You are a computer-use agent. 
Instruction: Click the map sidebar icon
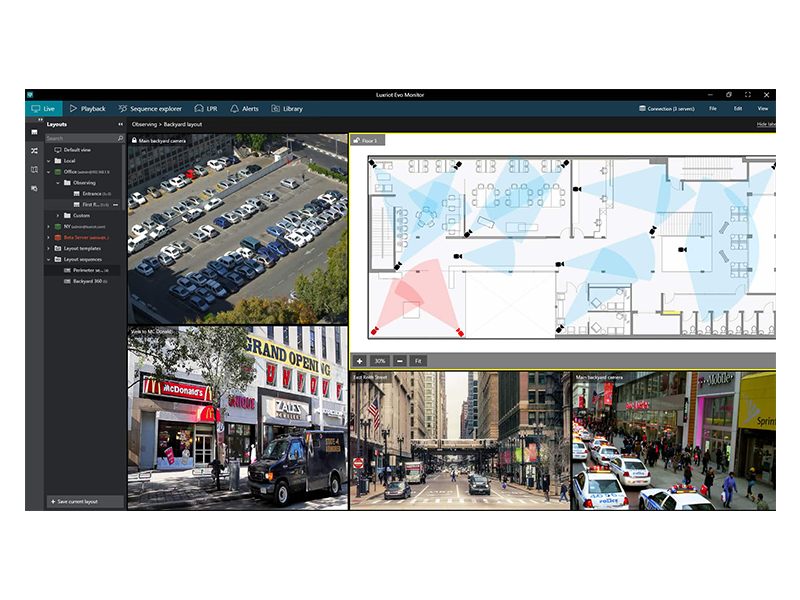pos(34,169)
